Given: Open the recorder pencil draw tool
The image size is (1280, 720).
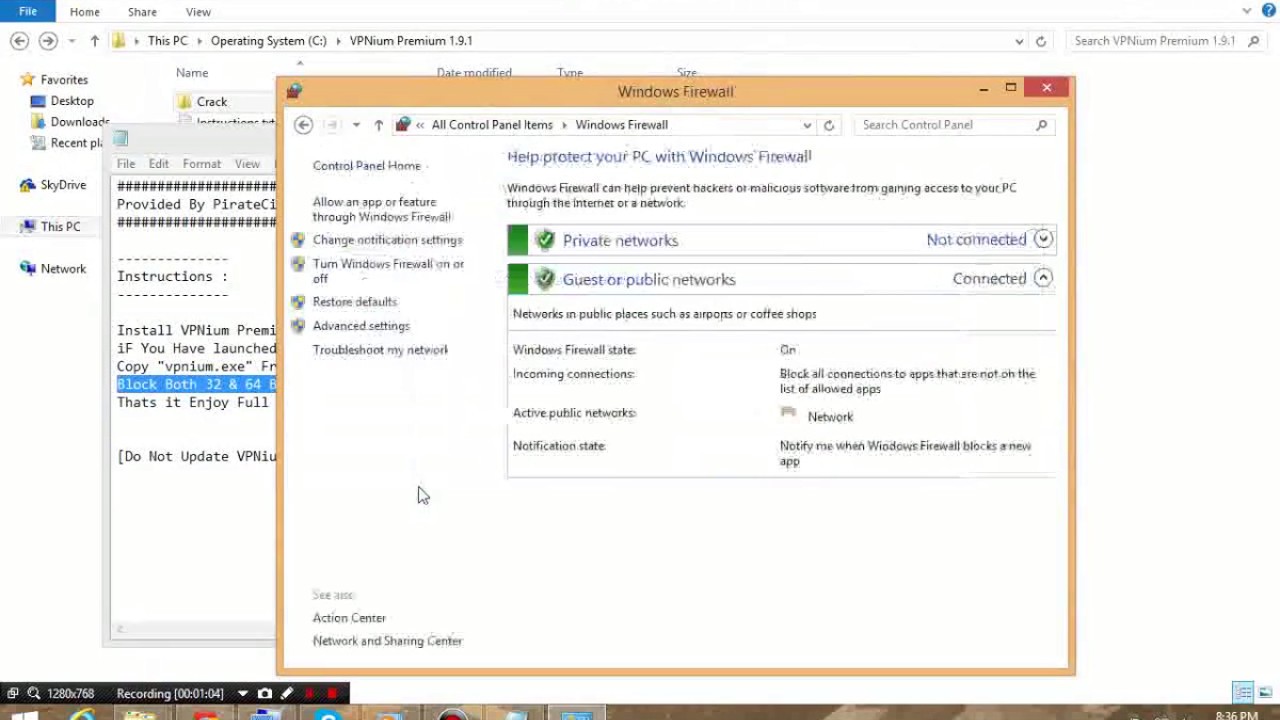Looking at the screenshot, I should pyautogui.click(x=287, y=693).
